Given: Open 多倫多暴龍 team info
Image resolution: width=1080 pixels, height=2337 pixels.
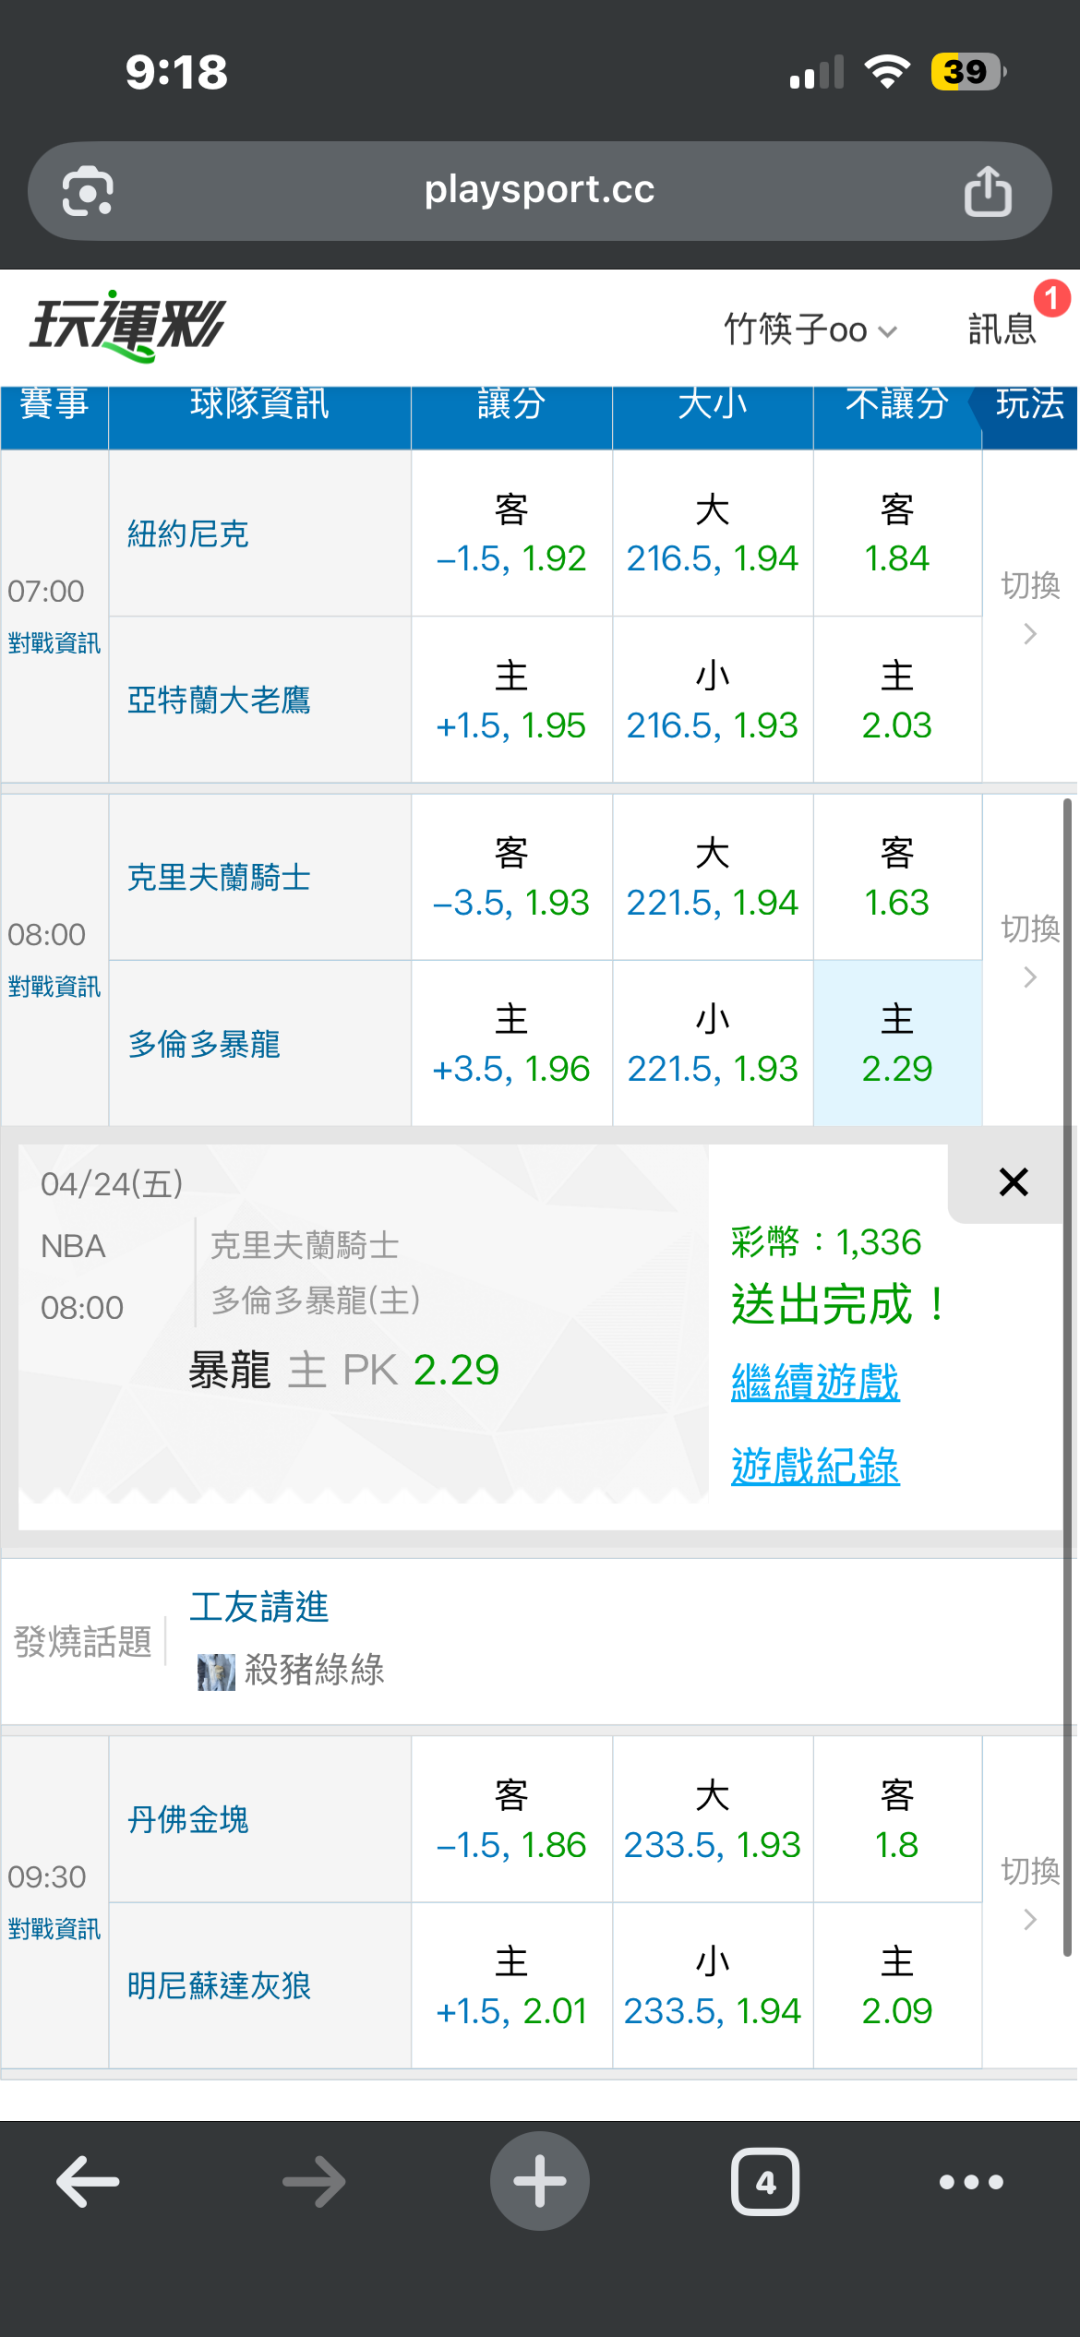Looking at the screenshot, I should click(204, 1044).
